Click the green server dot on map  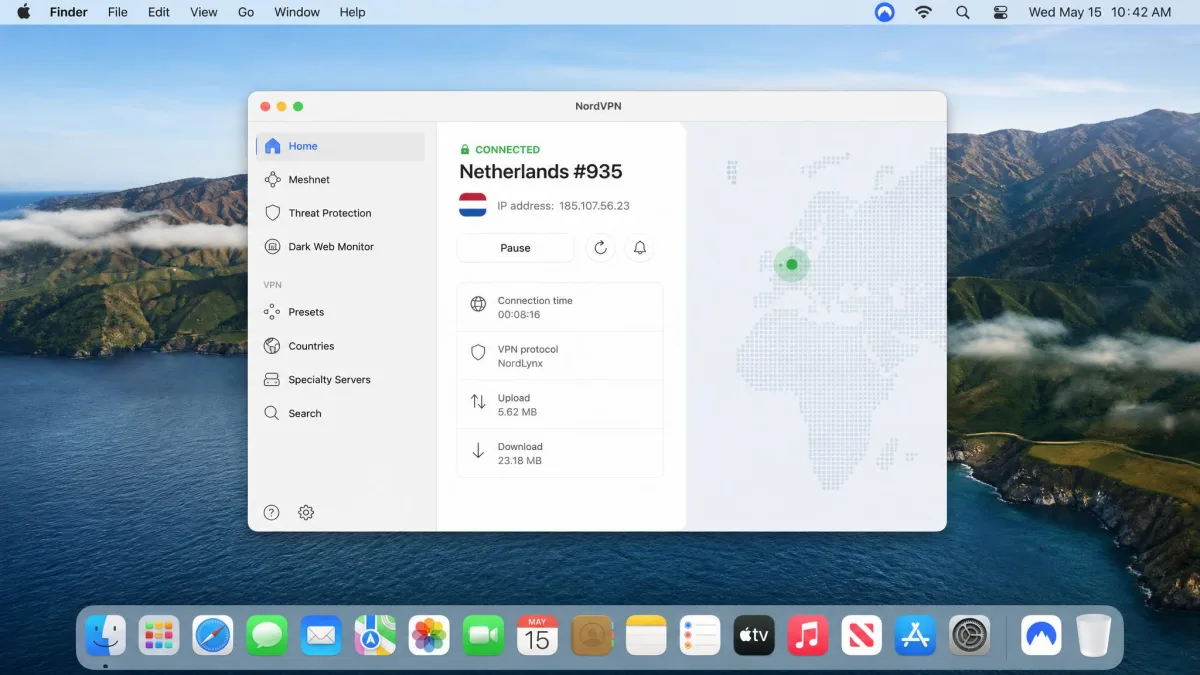(792, 265)
